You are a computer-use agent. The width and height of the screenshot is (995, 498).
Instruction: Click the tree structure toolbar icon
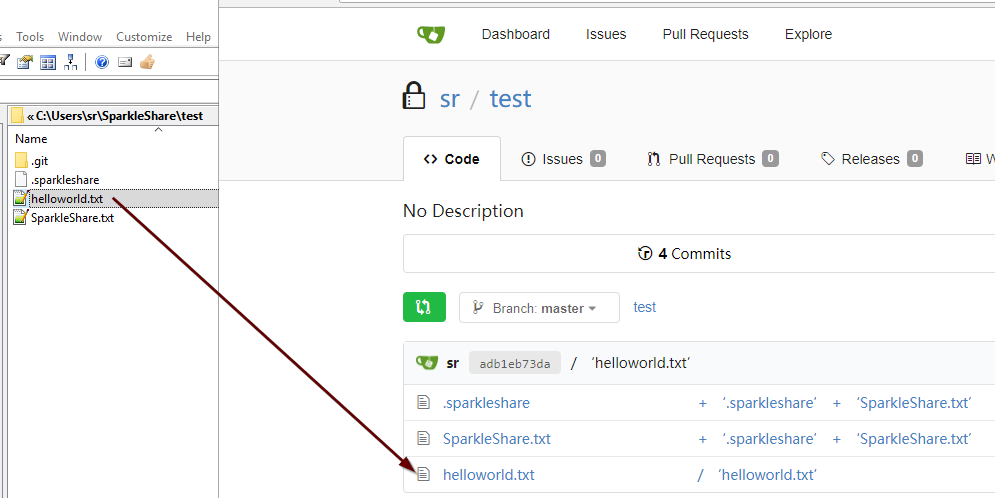71,62
